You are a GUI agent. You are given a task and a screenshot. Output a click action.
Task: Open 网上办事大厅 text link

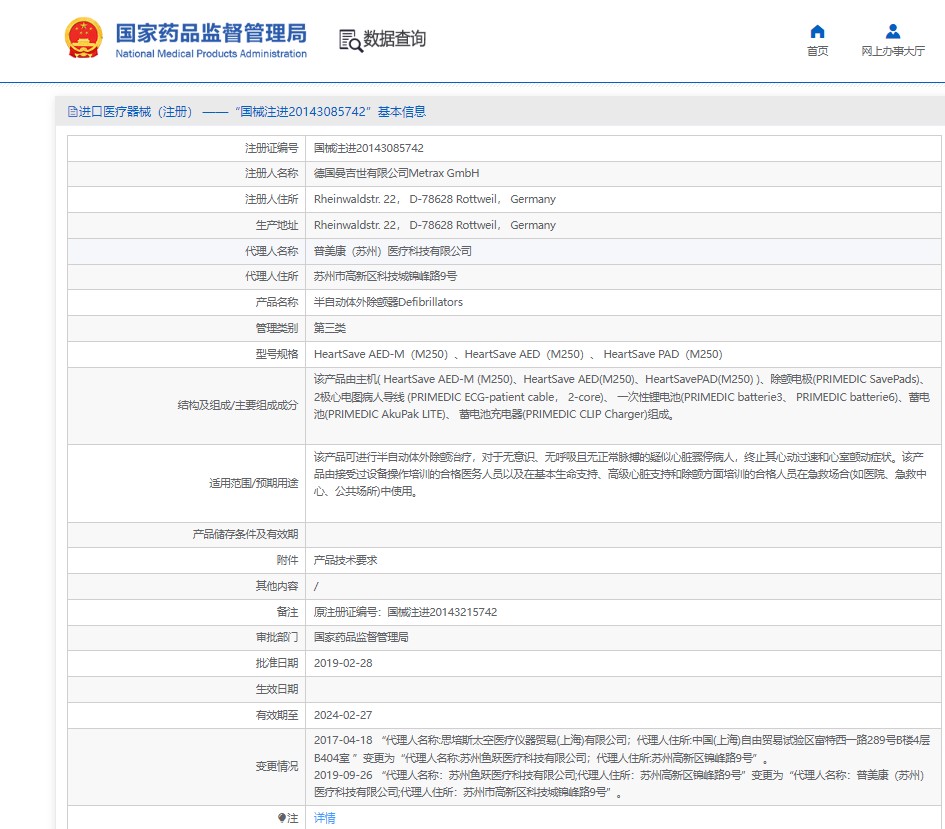pos(892,52)
